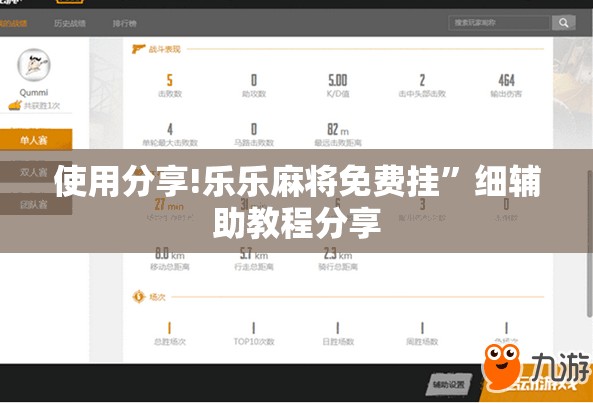Select the 单人赛 mode tab
This screenshot has height=403, width=593.
tap(36, 140)
